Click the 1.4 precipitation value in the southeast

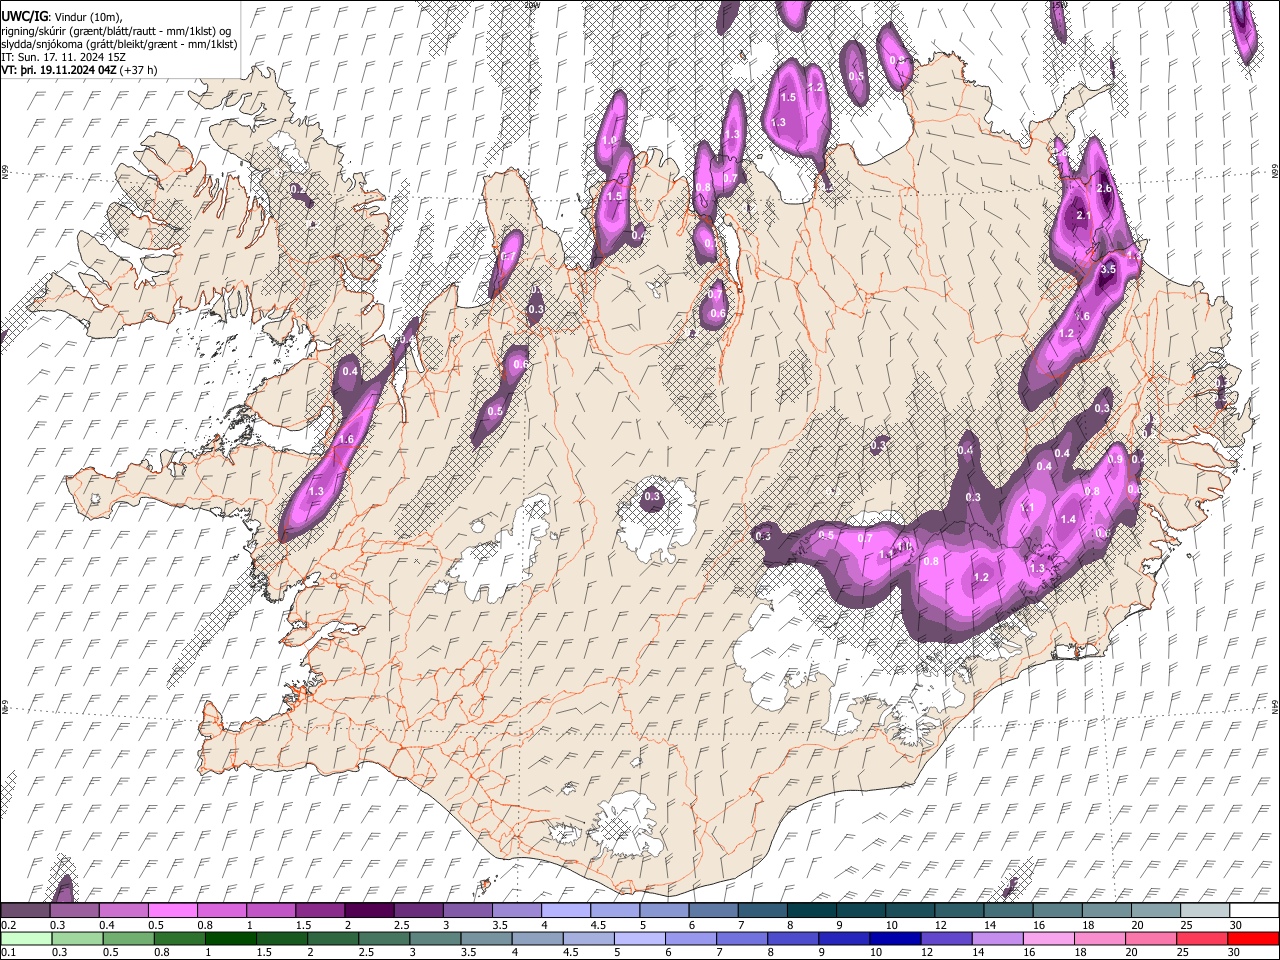point(1068,519)
